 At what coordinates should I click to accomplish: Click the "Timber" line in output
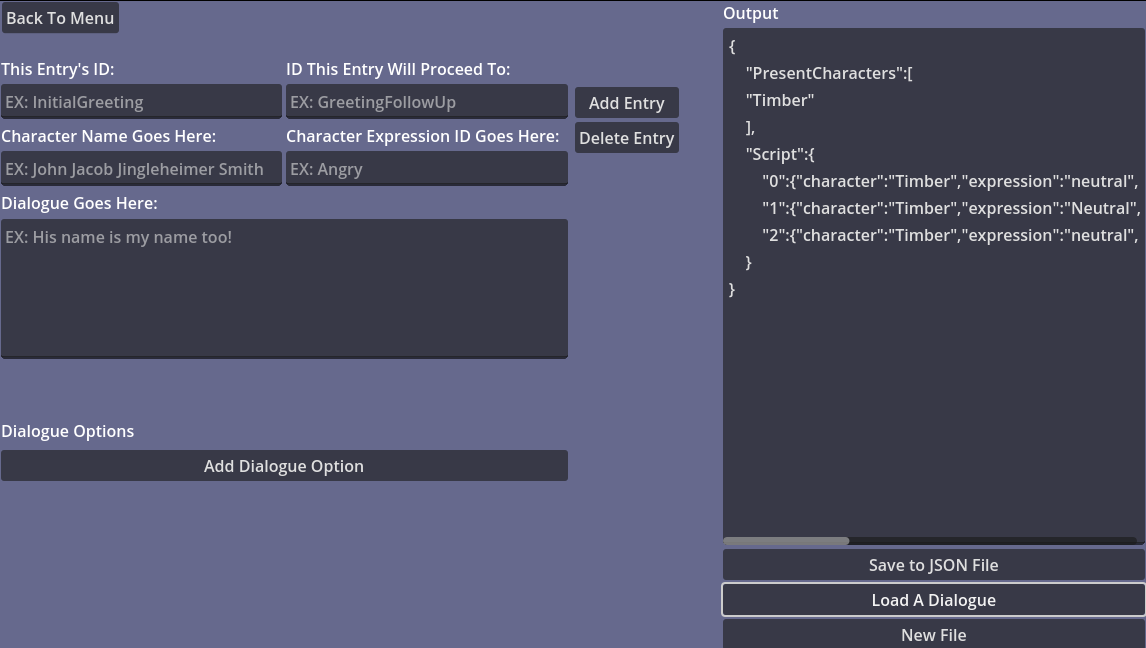pos(780,100)
